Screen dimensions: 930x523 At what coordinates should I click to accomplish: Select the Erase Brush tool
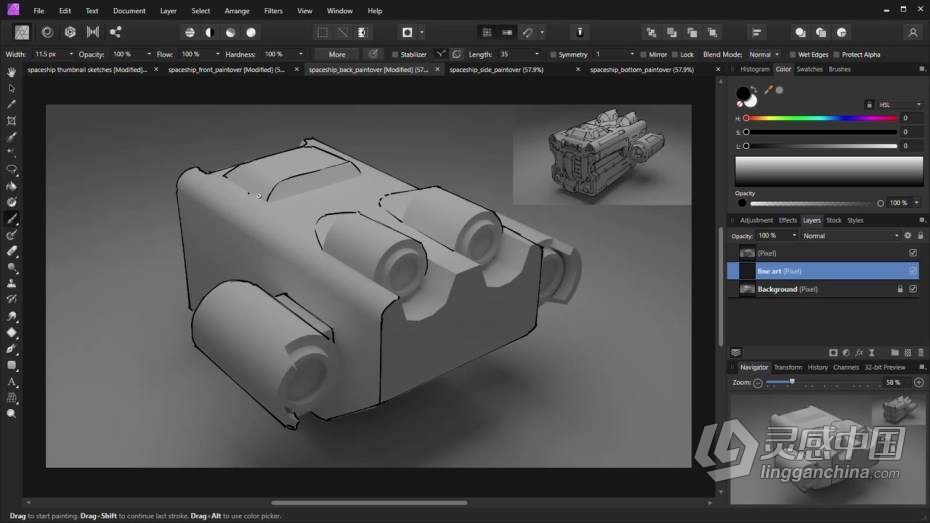pyautogui.click(x=11, y=251)
